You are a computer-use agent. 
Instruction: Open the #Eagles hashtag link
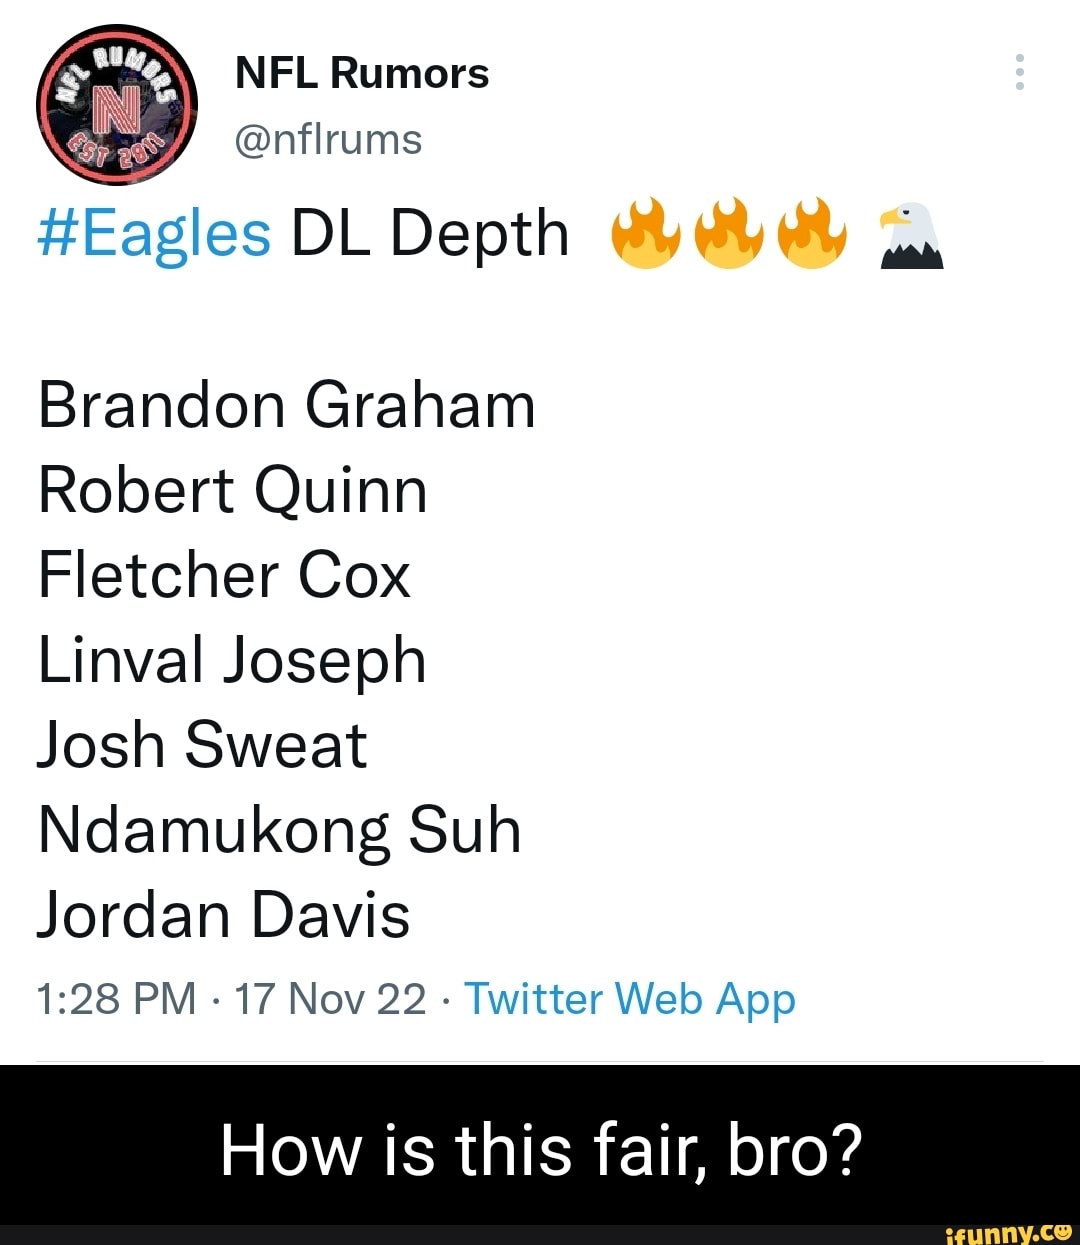click(152, 233)
